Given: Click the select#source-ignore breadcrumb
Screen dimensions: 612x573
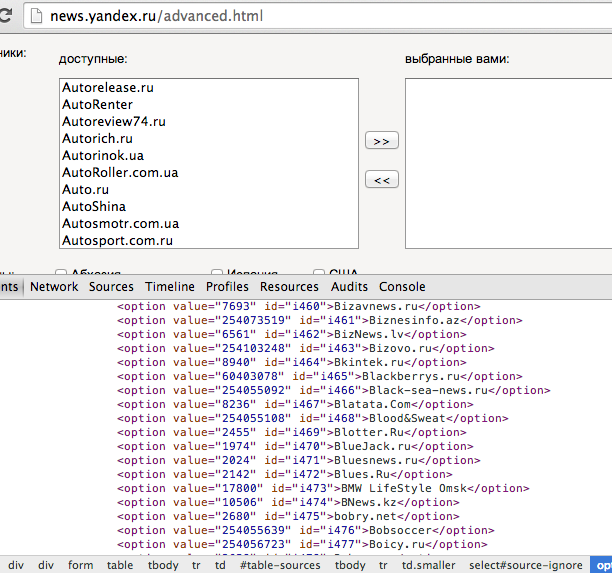Looking at the screenshot, I should coord(526,566).
